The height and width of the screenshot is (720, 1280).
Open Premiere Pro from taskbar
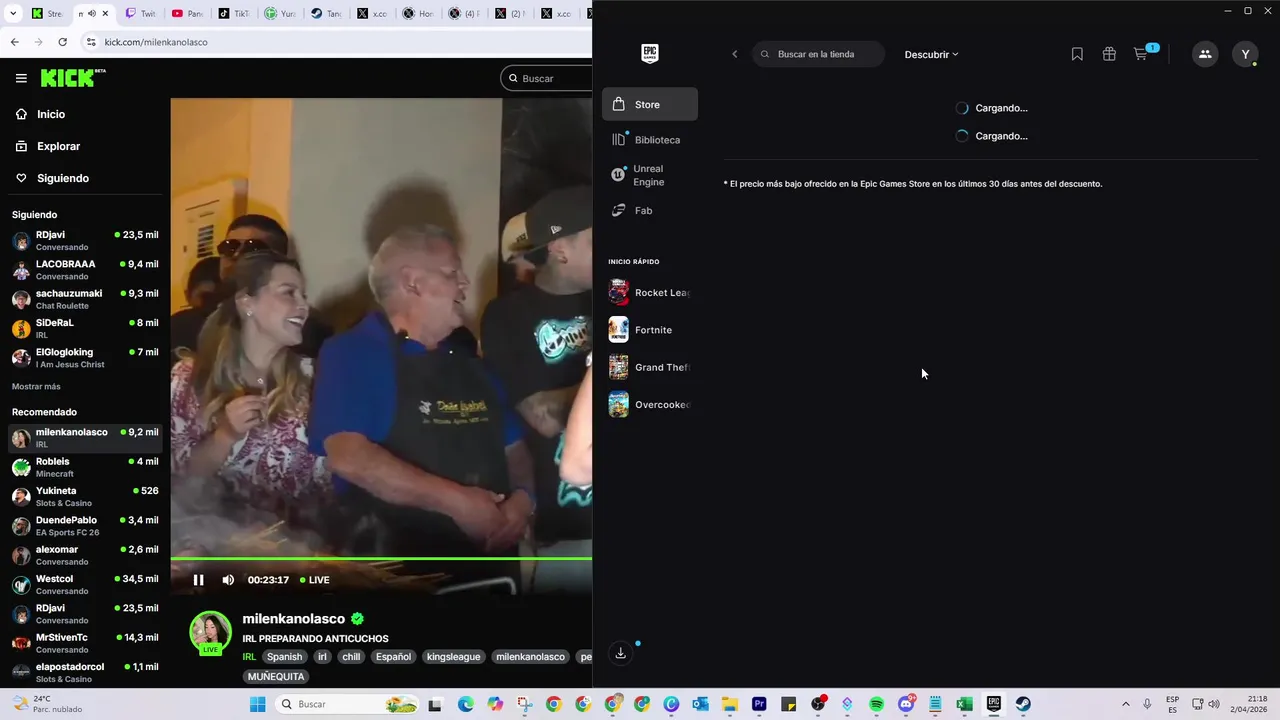[759, 704]
